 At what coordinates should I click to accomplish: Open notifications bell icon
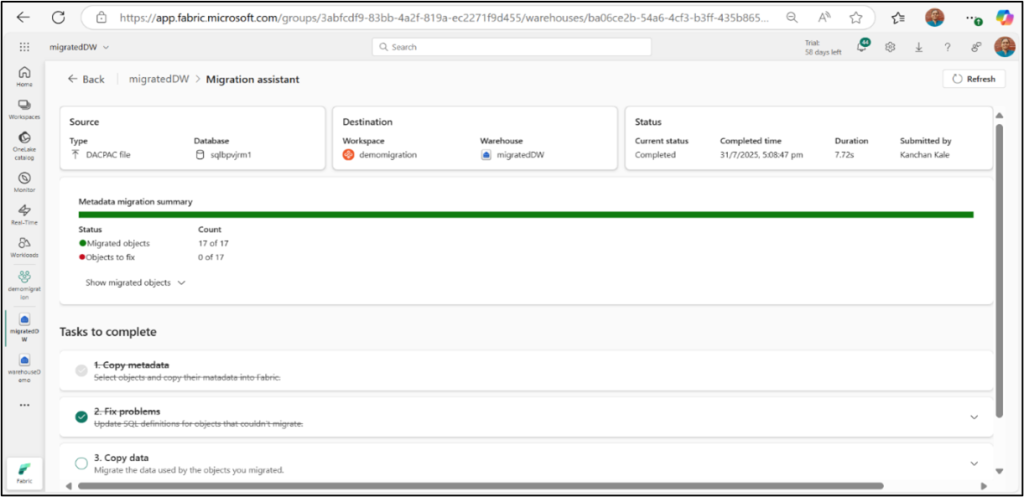tap(862, 46)
